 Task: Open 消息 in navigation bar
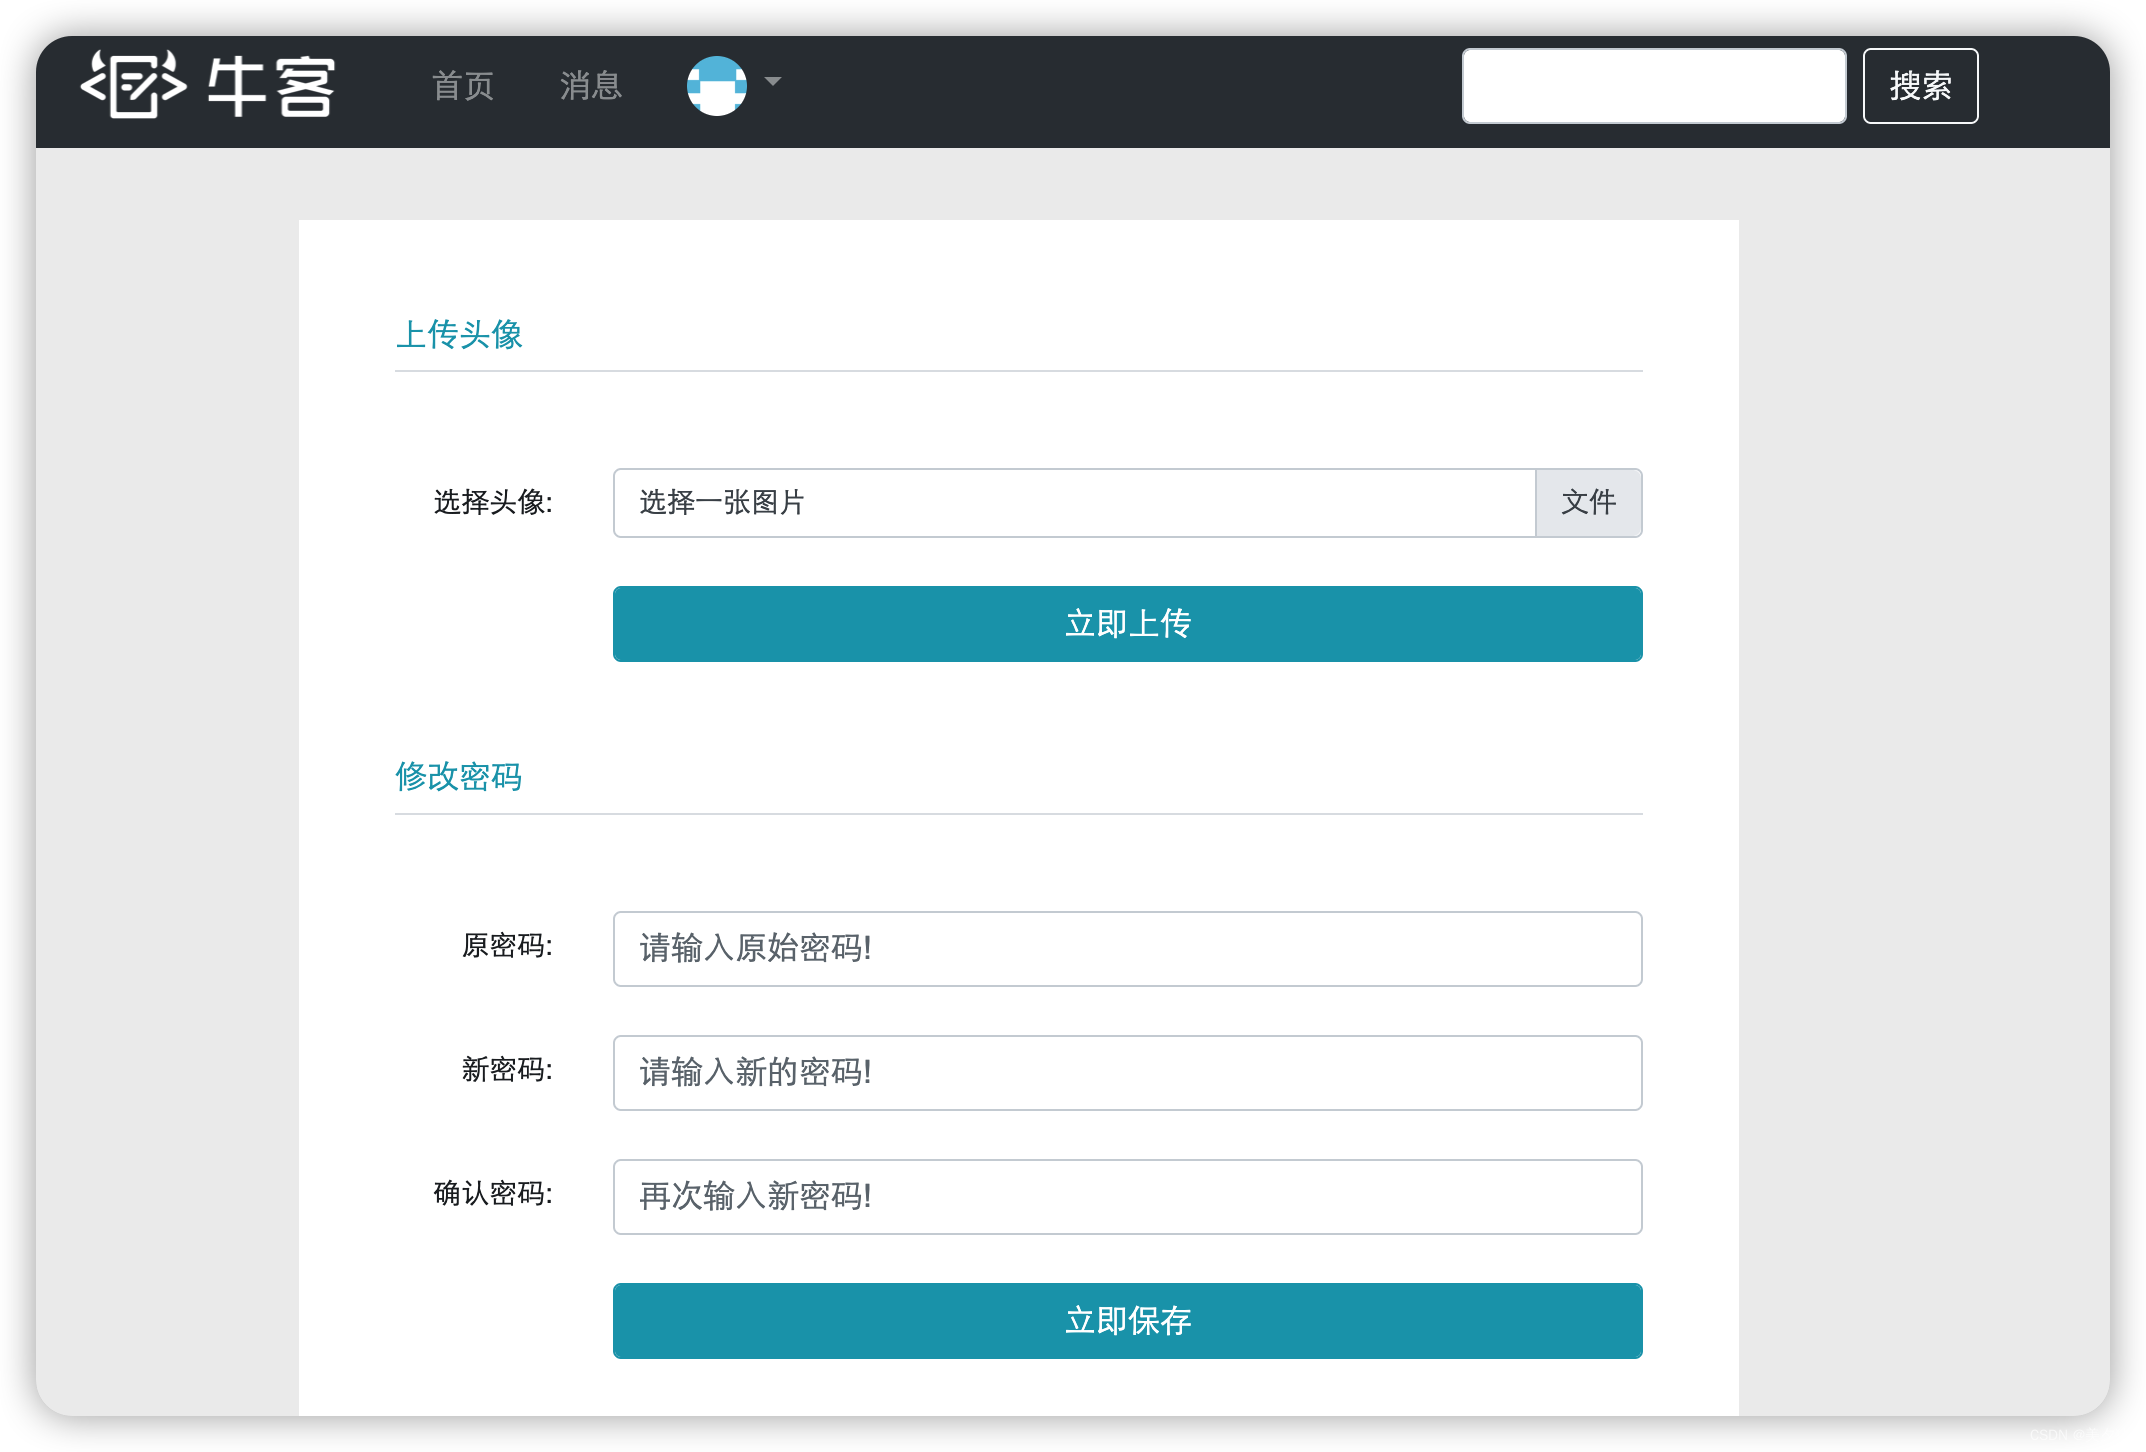point(591,86)
